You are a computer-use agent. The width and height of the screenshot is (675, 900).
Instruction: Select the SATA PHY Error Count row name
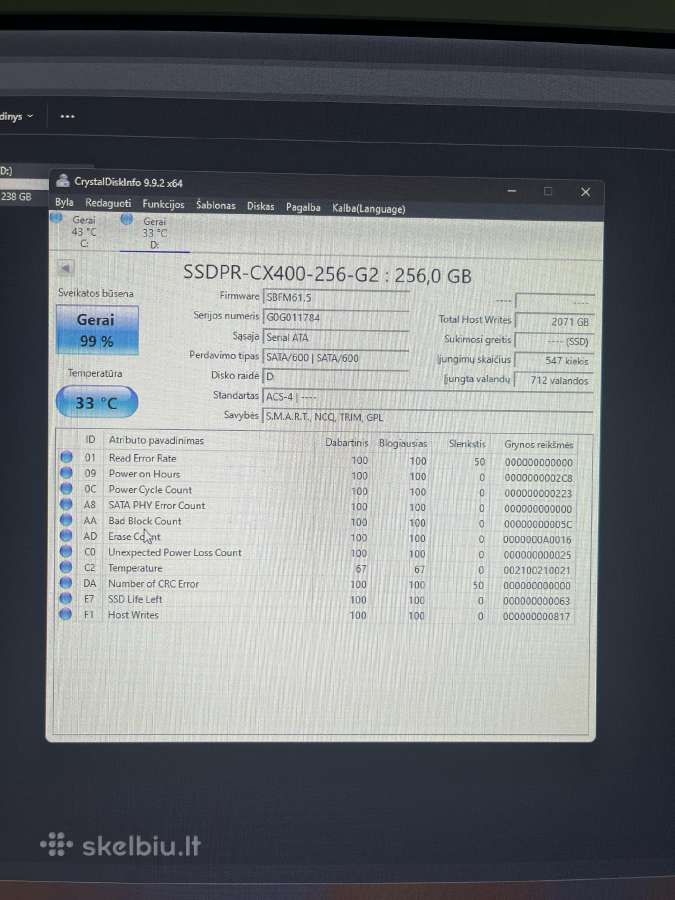157,505
